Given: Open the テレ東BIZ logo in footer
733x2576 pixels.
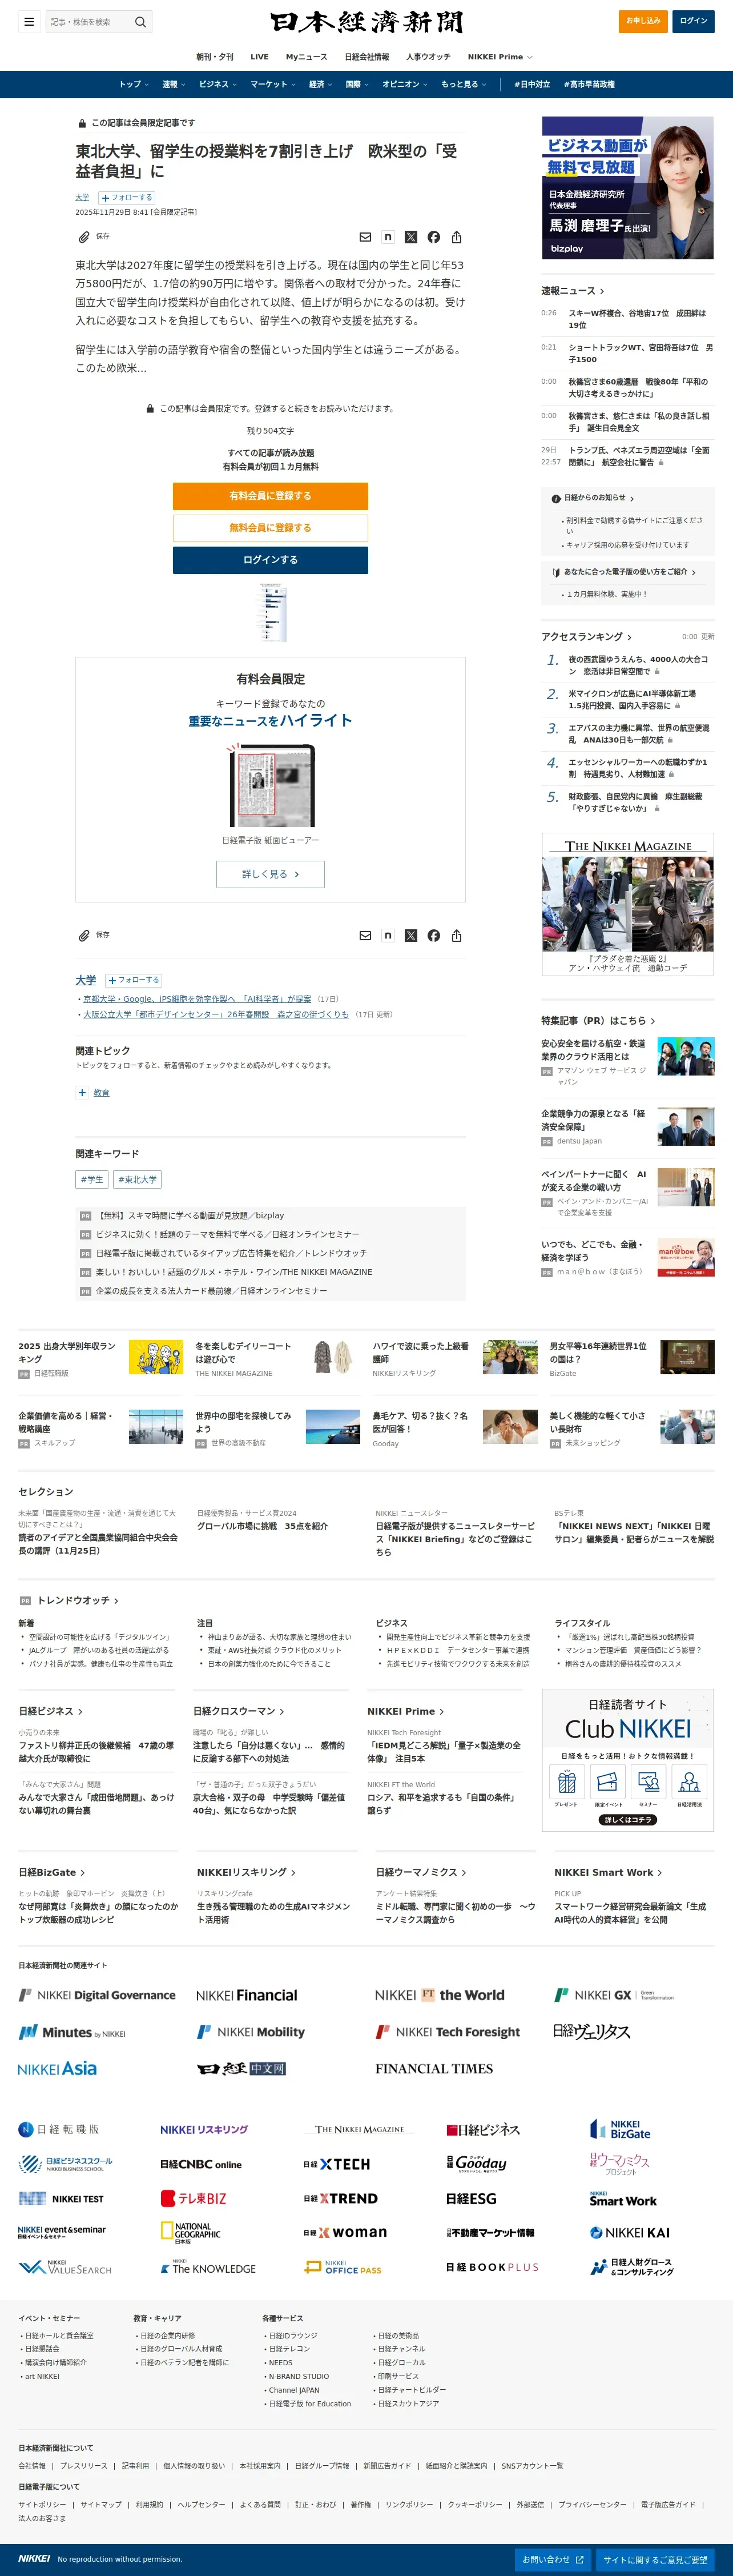Looking at the screenshot, I should (194, 2198).
